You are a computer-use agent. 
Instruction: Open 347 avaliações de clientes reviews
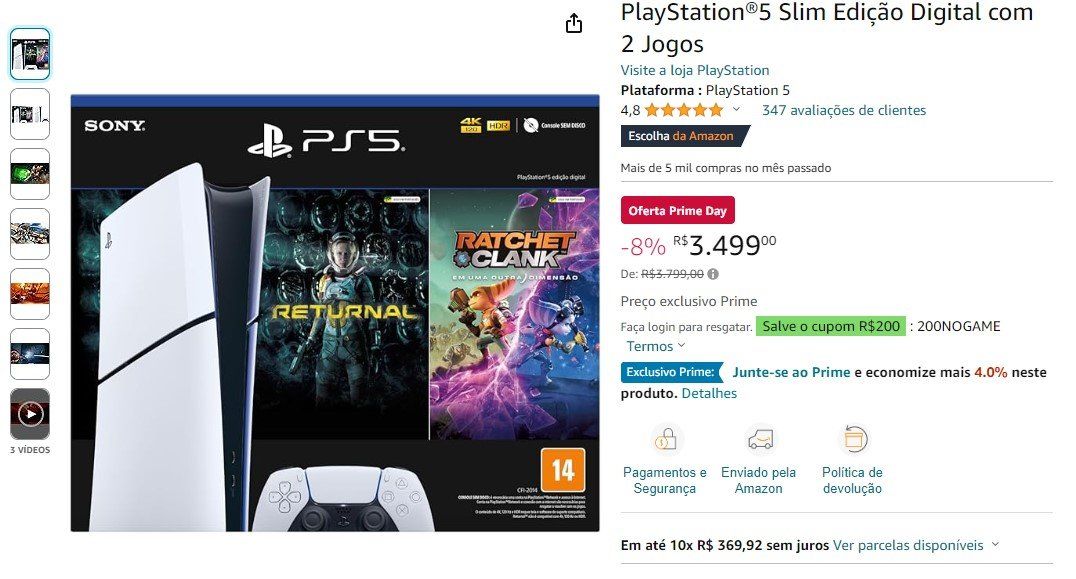pos(843,110)
